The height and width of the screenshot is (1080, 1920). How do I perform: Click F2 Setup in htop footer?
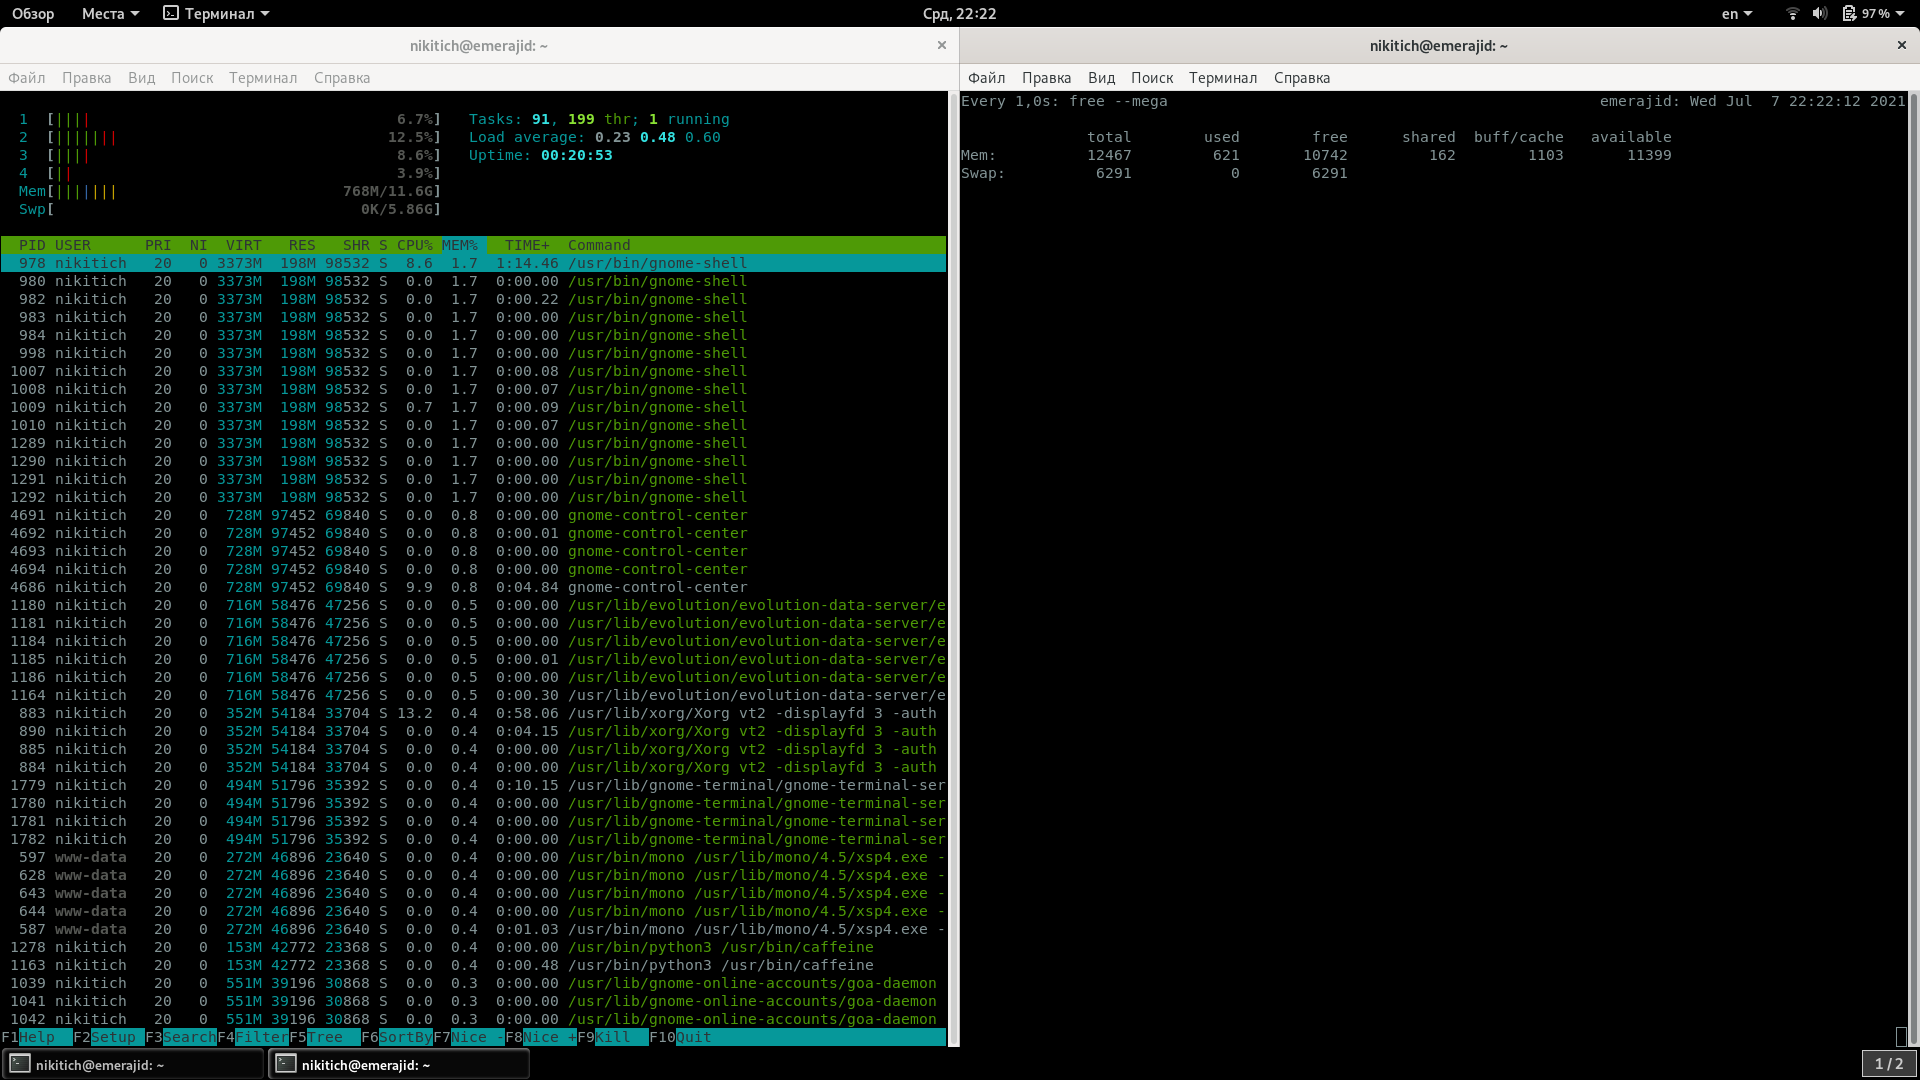109,1037
